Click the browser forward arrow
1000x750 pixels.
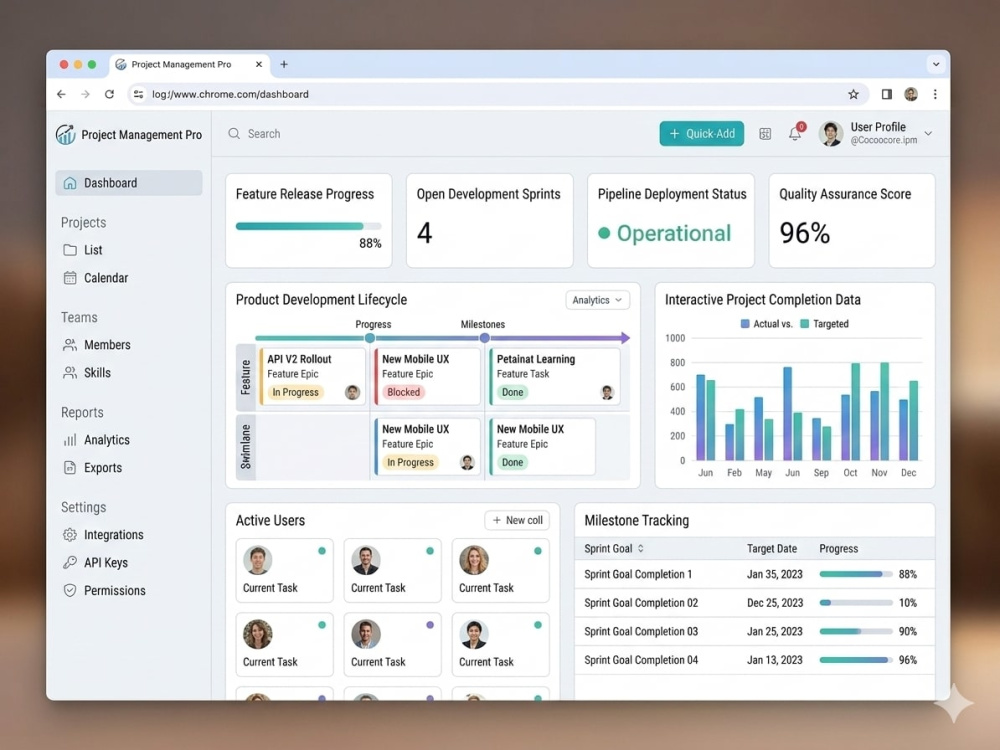click(85, 94)
